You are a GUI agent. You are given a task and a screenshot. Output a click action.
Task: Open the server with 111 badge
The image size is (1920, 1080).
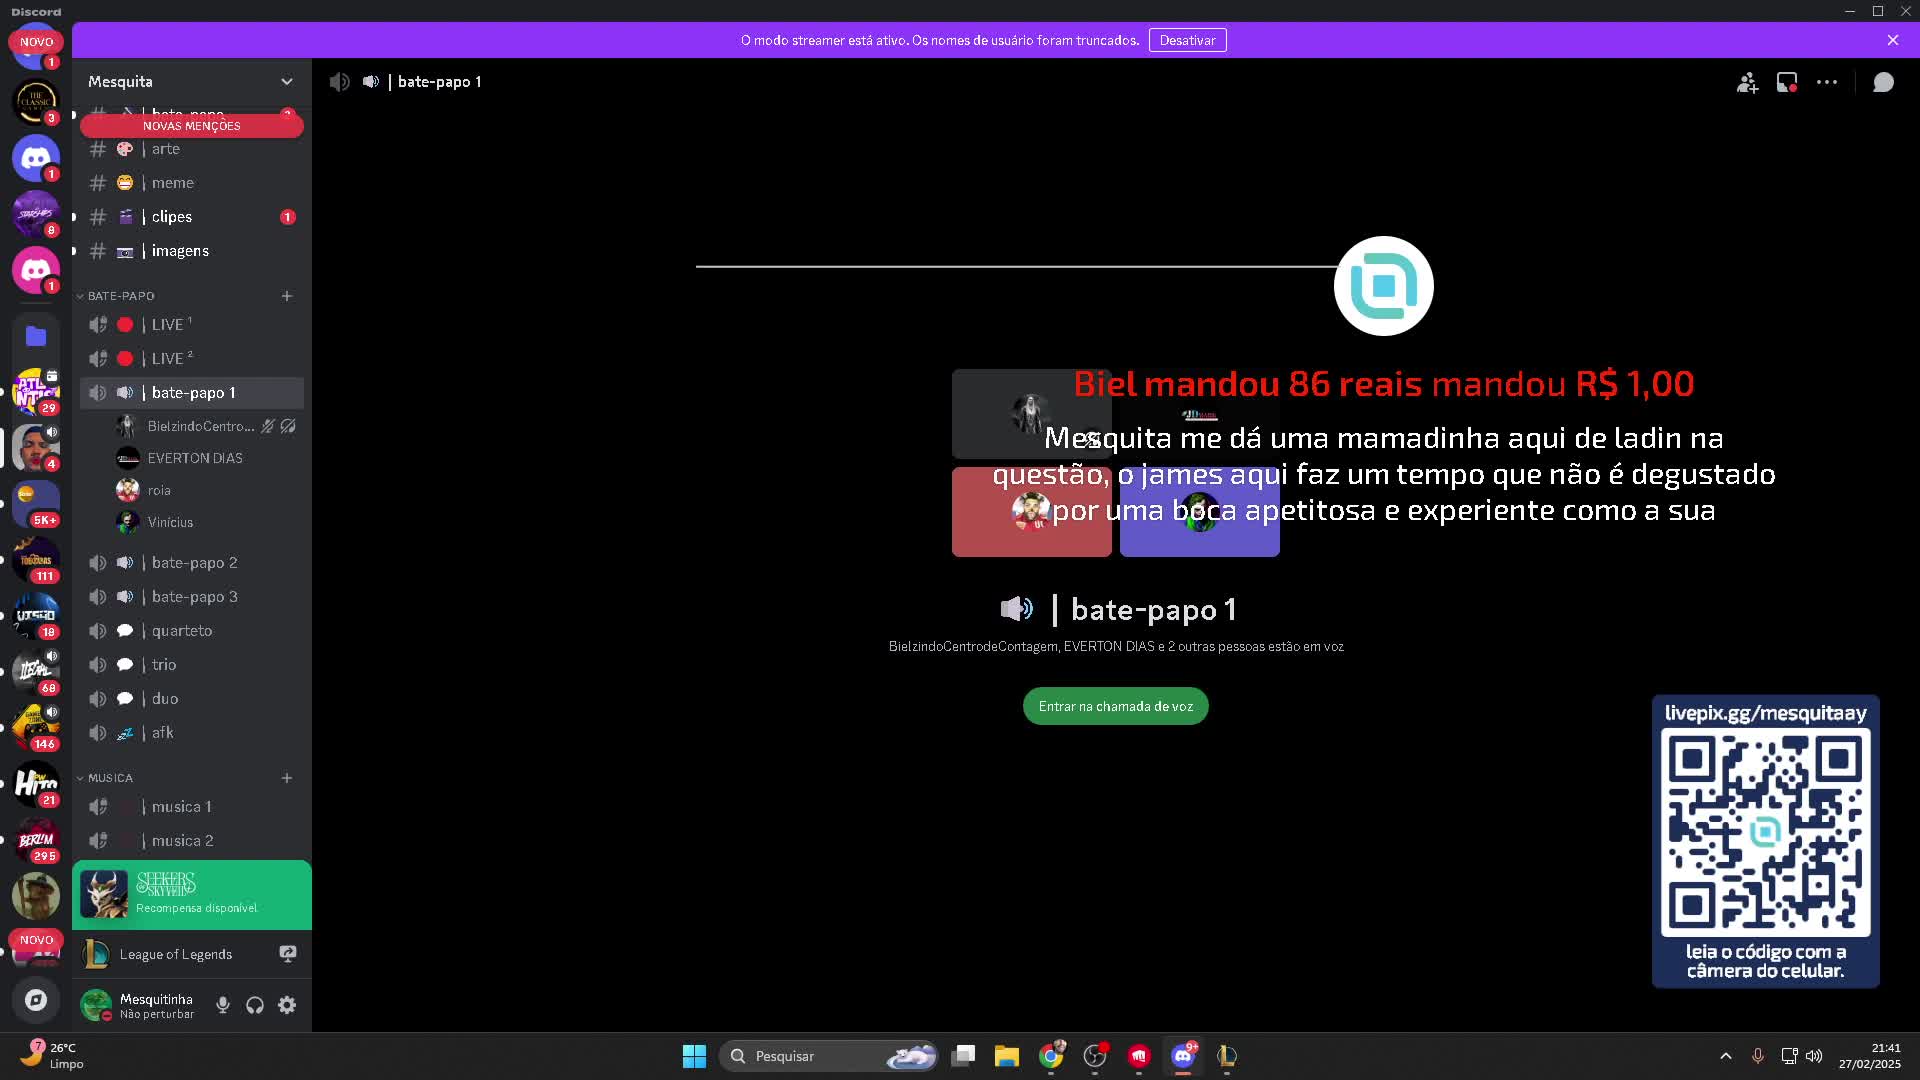pos(36,560)
